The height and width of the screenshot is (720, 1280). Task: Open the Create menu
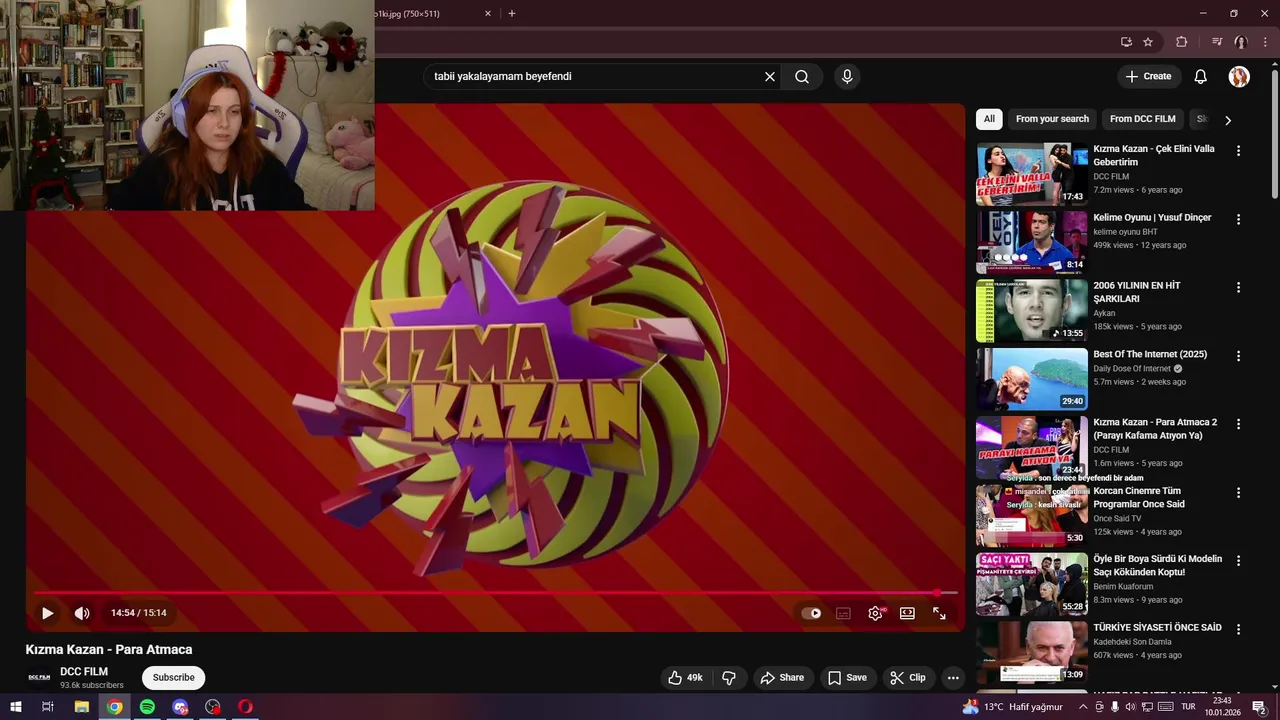tap(1148, 76)
